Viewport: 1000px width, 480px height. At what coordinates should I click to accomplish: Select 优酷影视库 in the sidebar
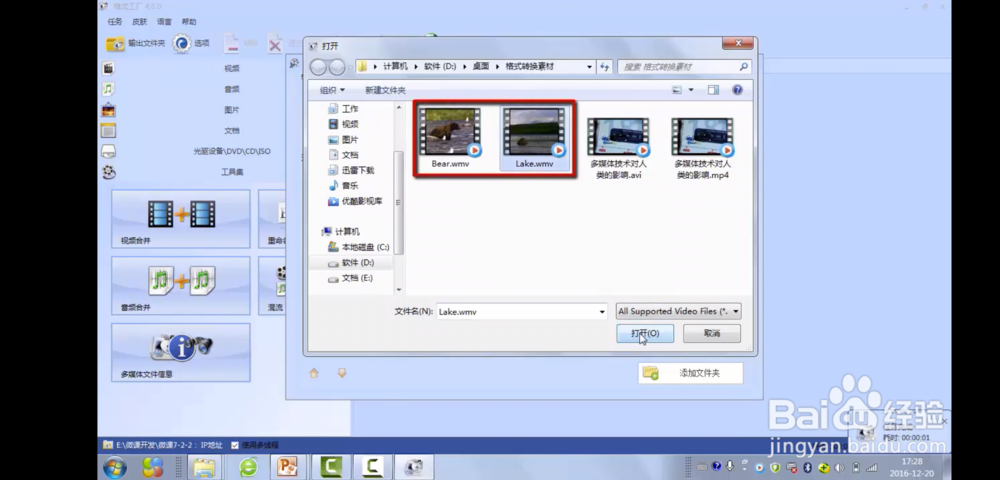coord(355,201)
